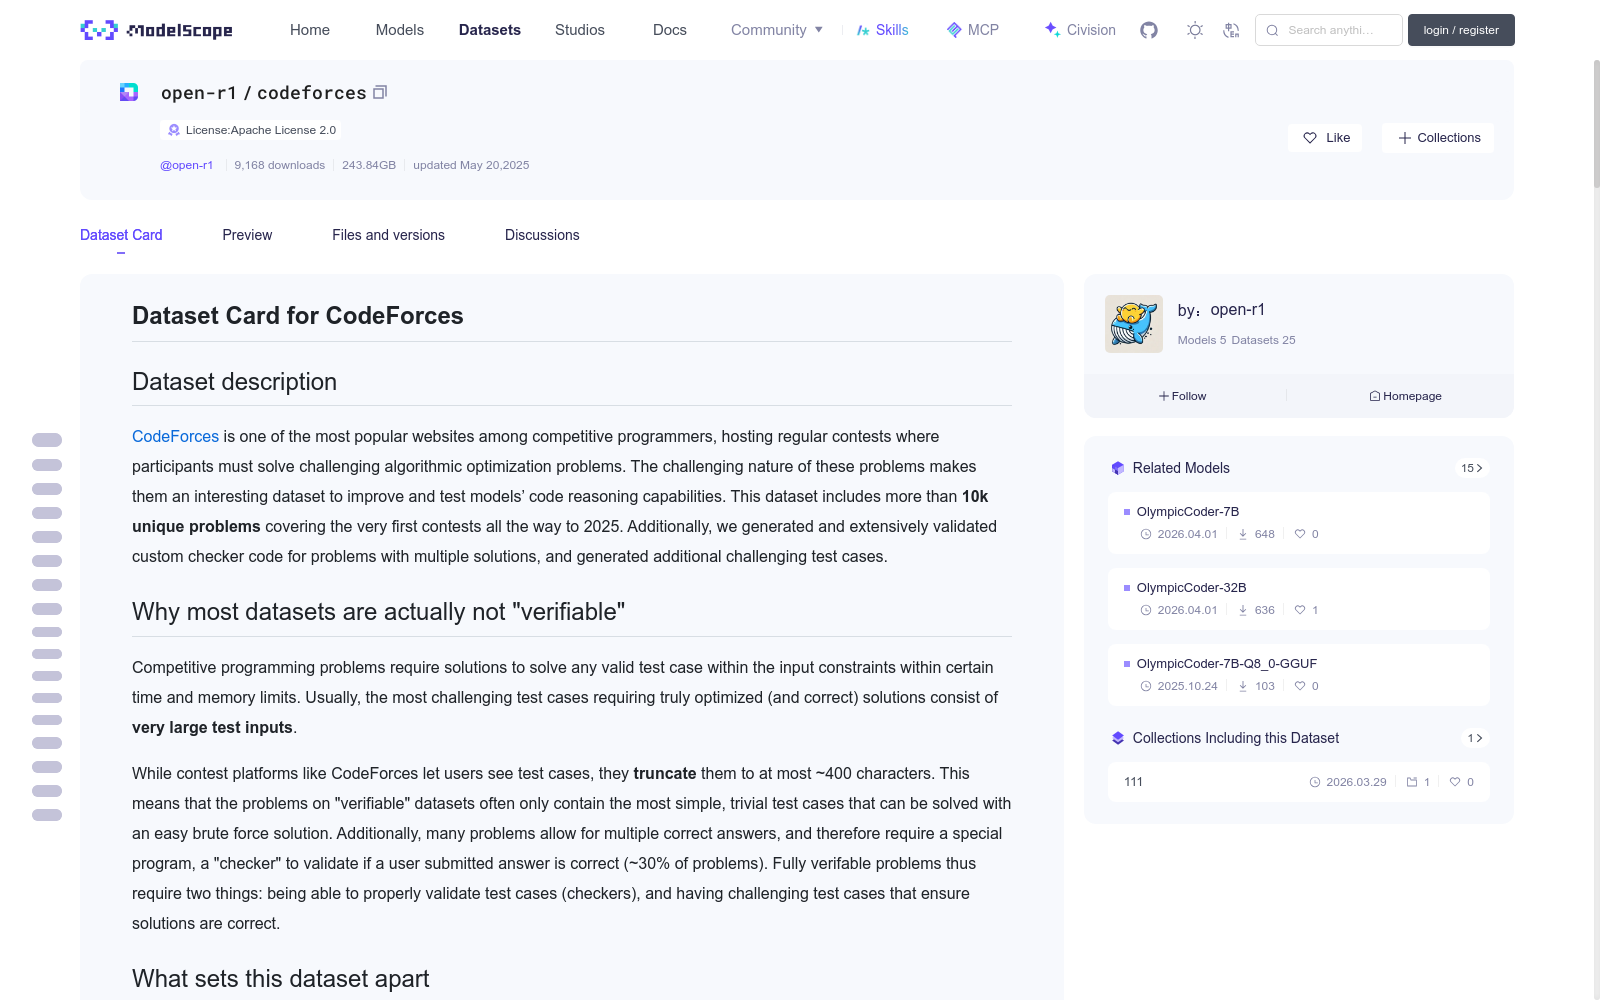Open Civision sparkle link
The image size is (1600, 1000).
click(x=1080, y=30)
